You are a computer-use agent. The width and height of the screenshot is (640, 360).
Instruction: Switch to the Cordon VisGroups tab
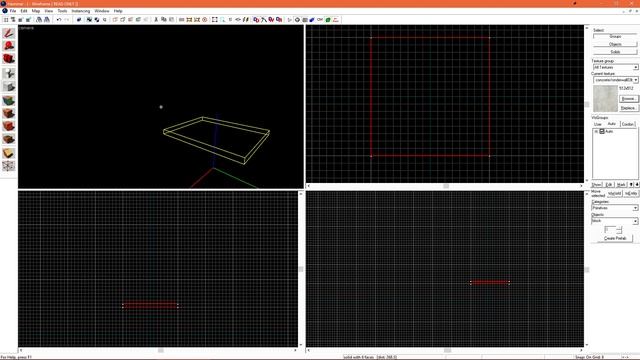[628, 124]
